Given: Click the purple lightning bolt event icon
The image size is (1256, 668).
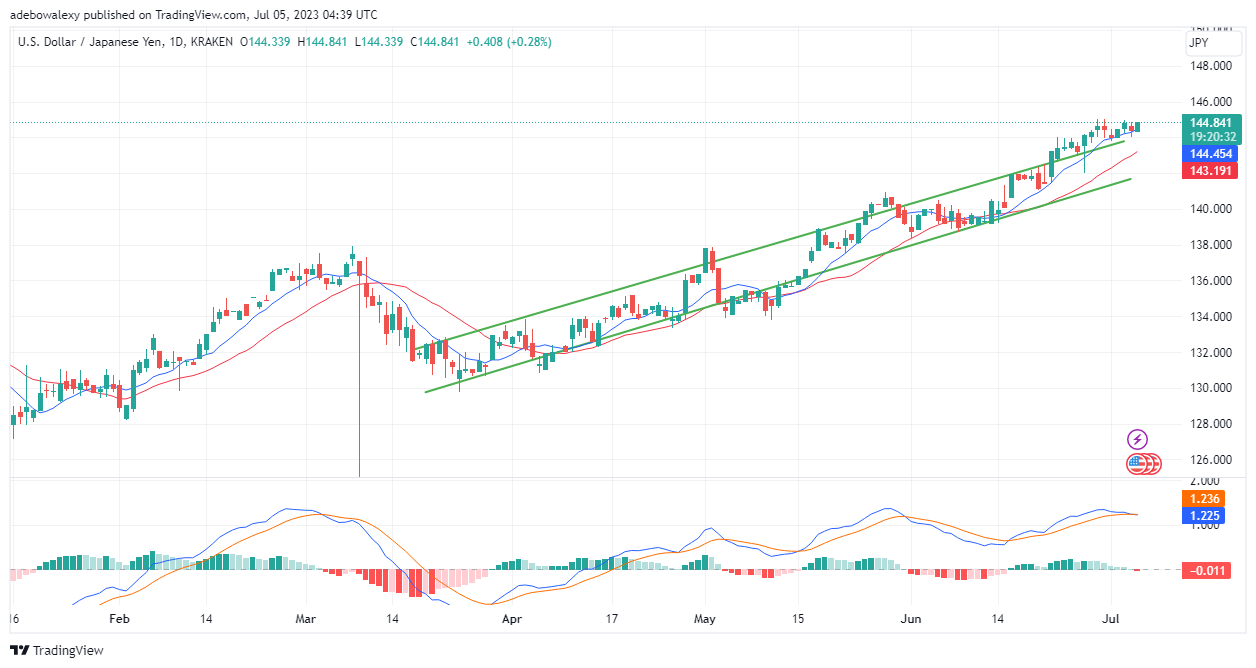Looking at the screenshot, I should [x=1138, y=440].
